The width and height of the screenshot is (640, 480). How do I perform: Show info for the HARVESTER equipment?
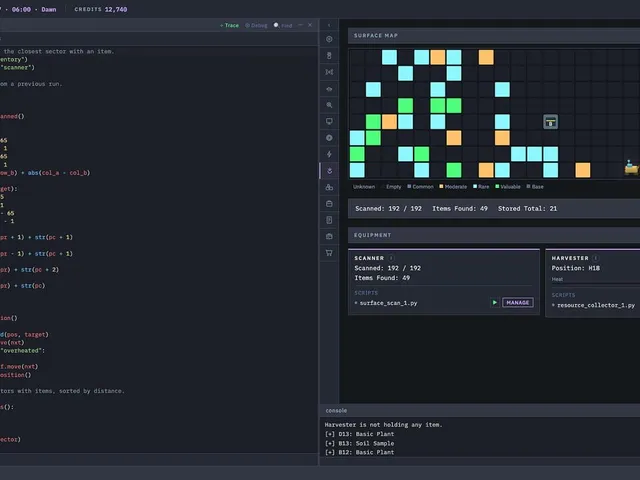(596, 258)
